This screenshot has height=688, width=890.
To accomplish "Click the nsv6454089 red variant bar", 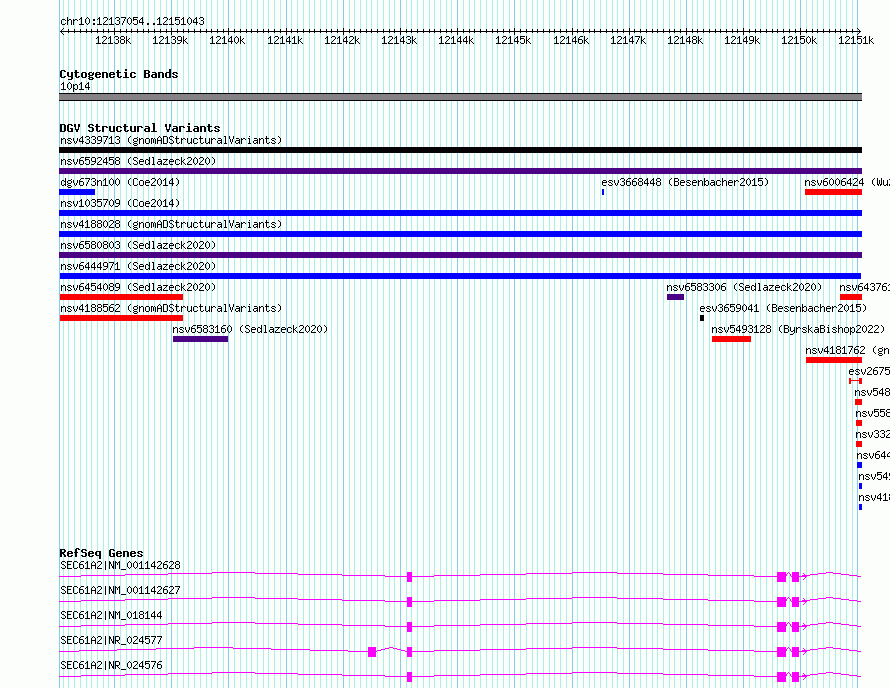I will (x=121, y=297).
